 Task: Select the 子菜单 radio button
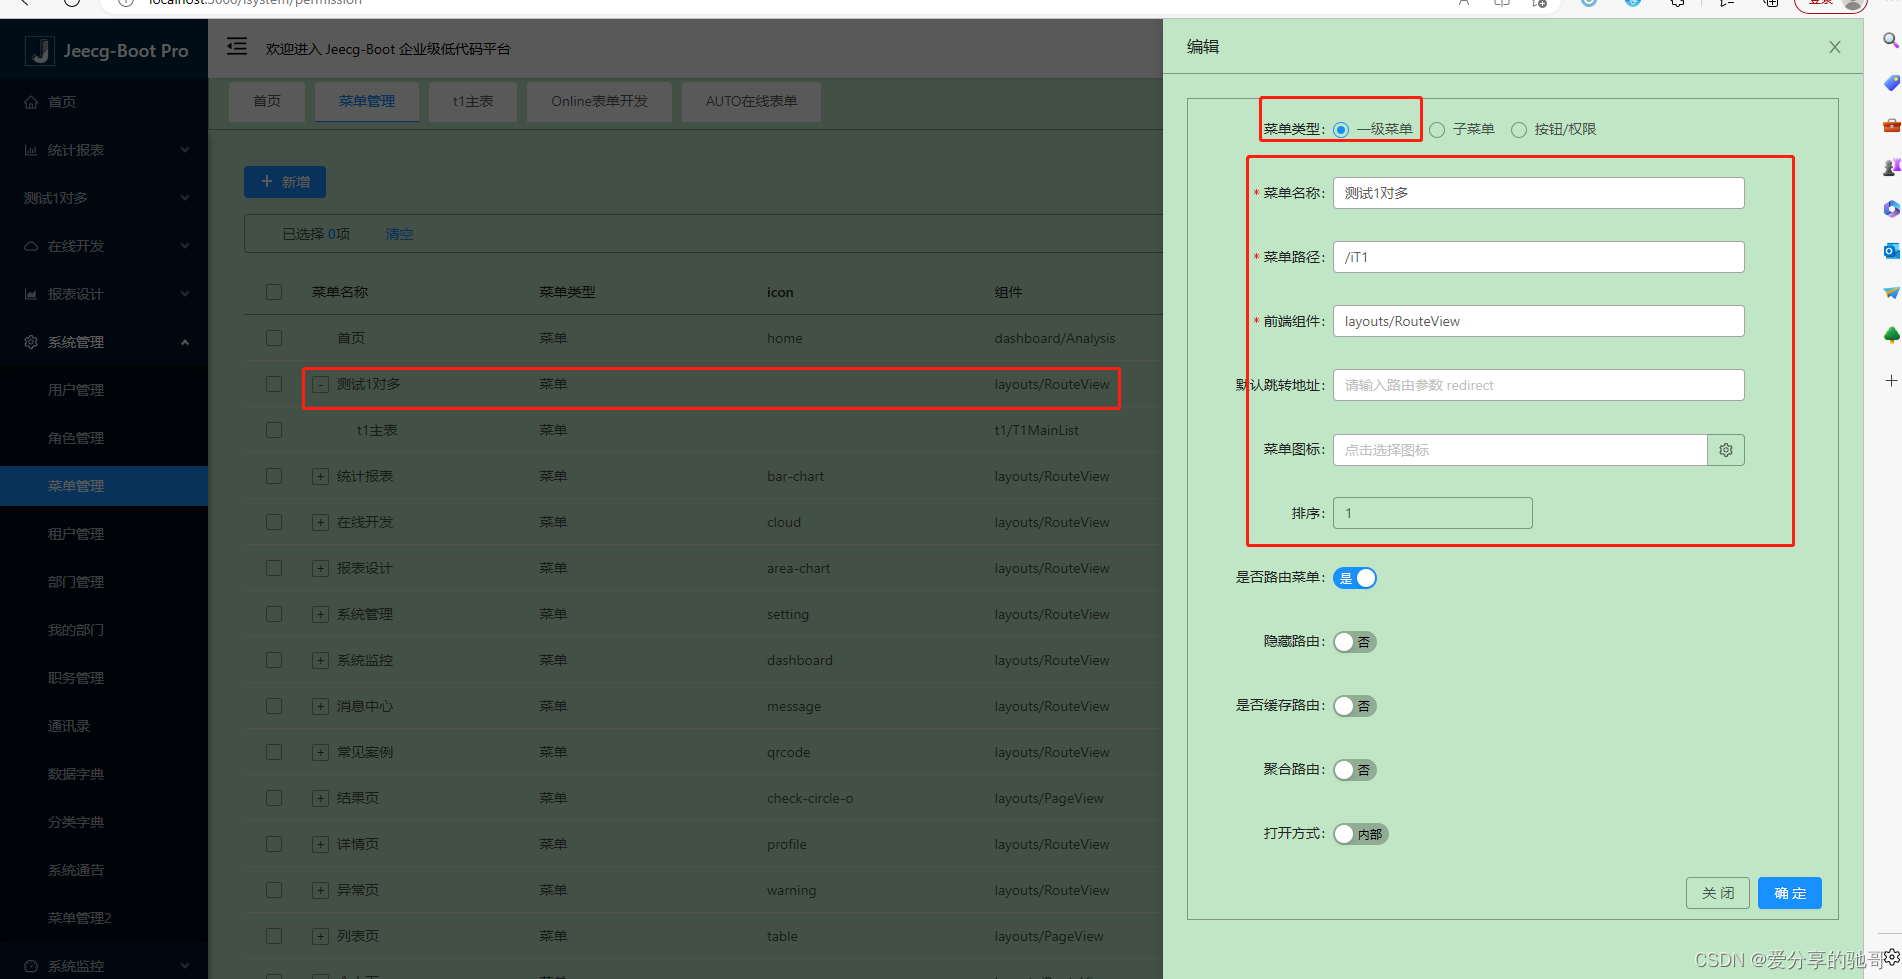(x=1437, y=130)
